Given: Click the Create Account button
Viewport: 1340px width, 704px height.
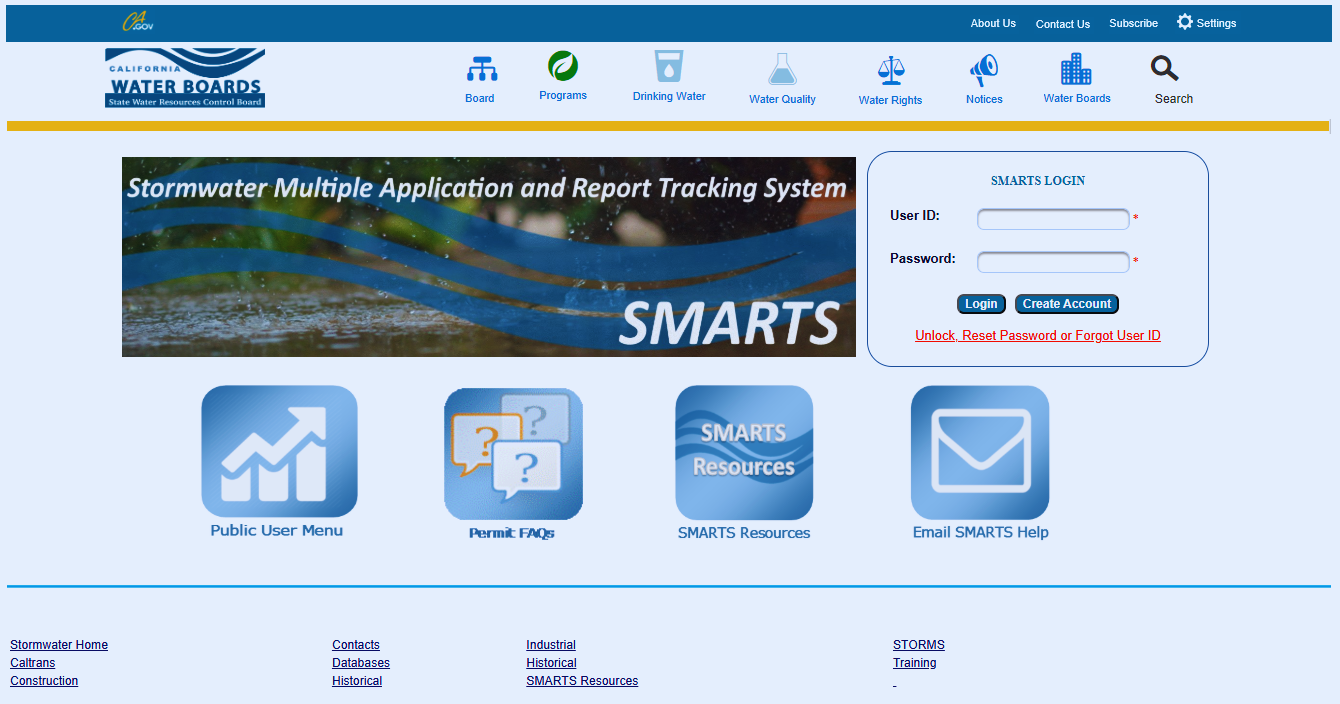Looking at the screenshot, I should tap(1067, 304).
